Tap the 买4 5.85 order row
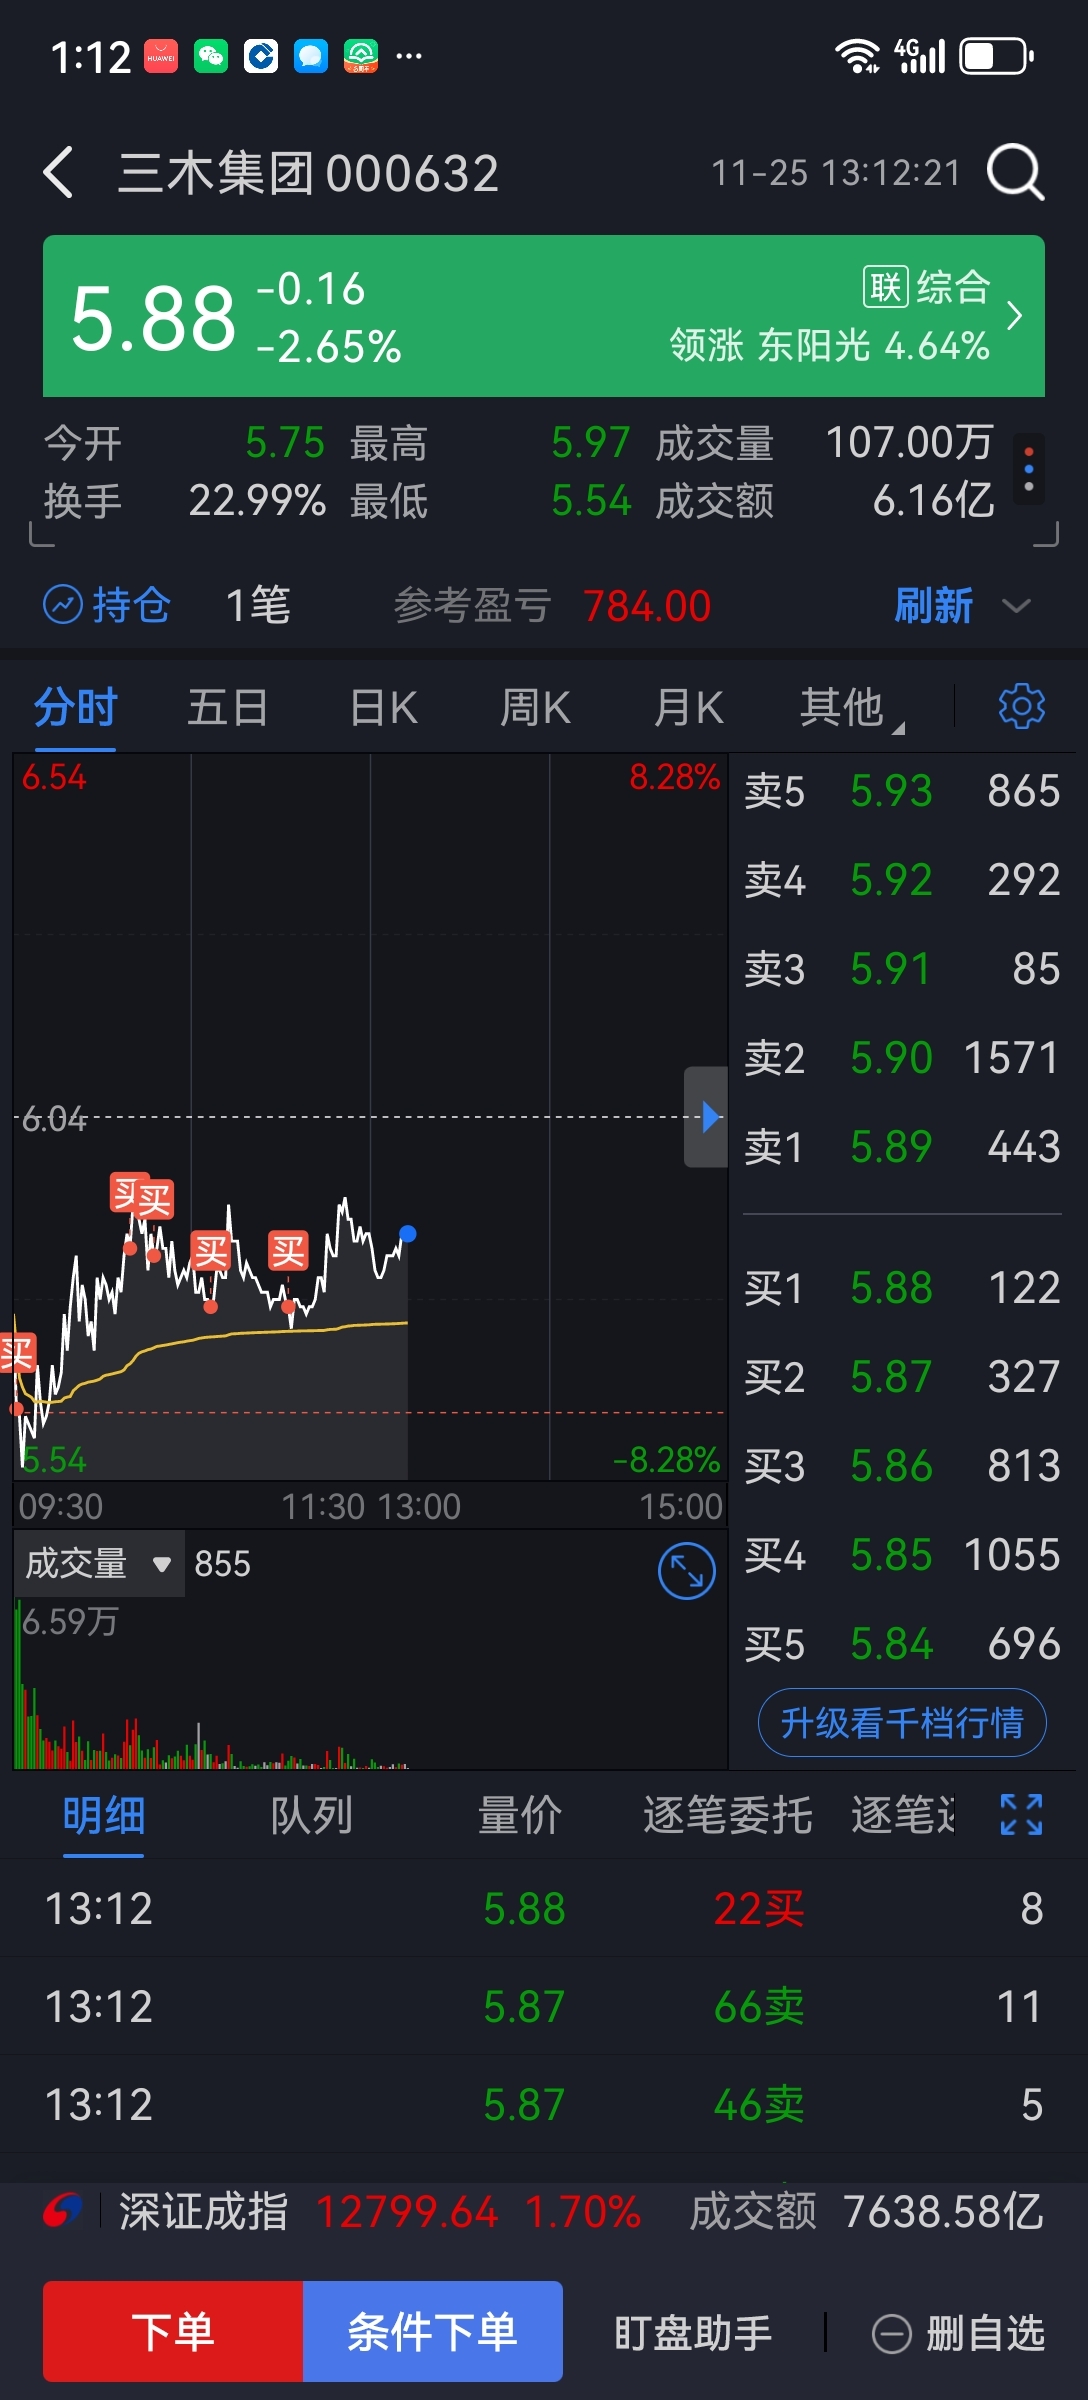This screenshot has height=2400, width=1088. (902, 1555)
